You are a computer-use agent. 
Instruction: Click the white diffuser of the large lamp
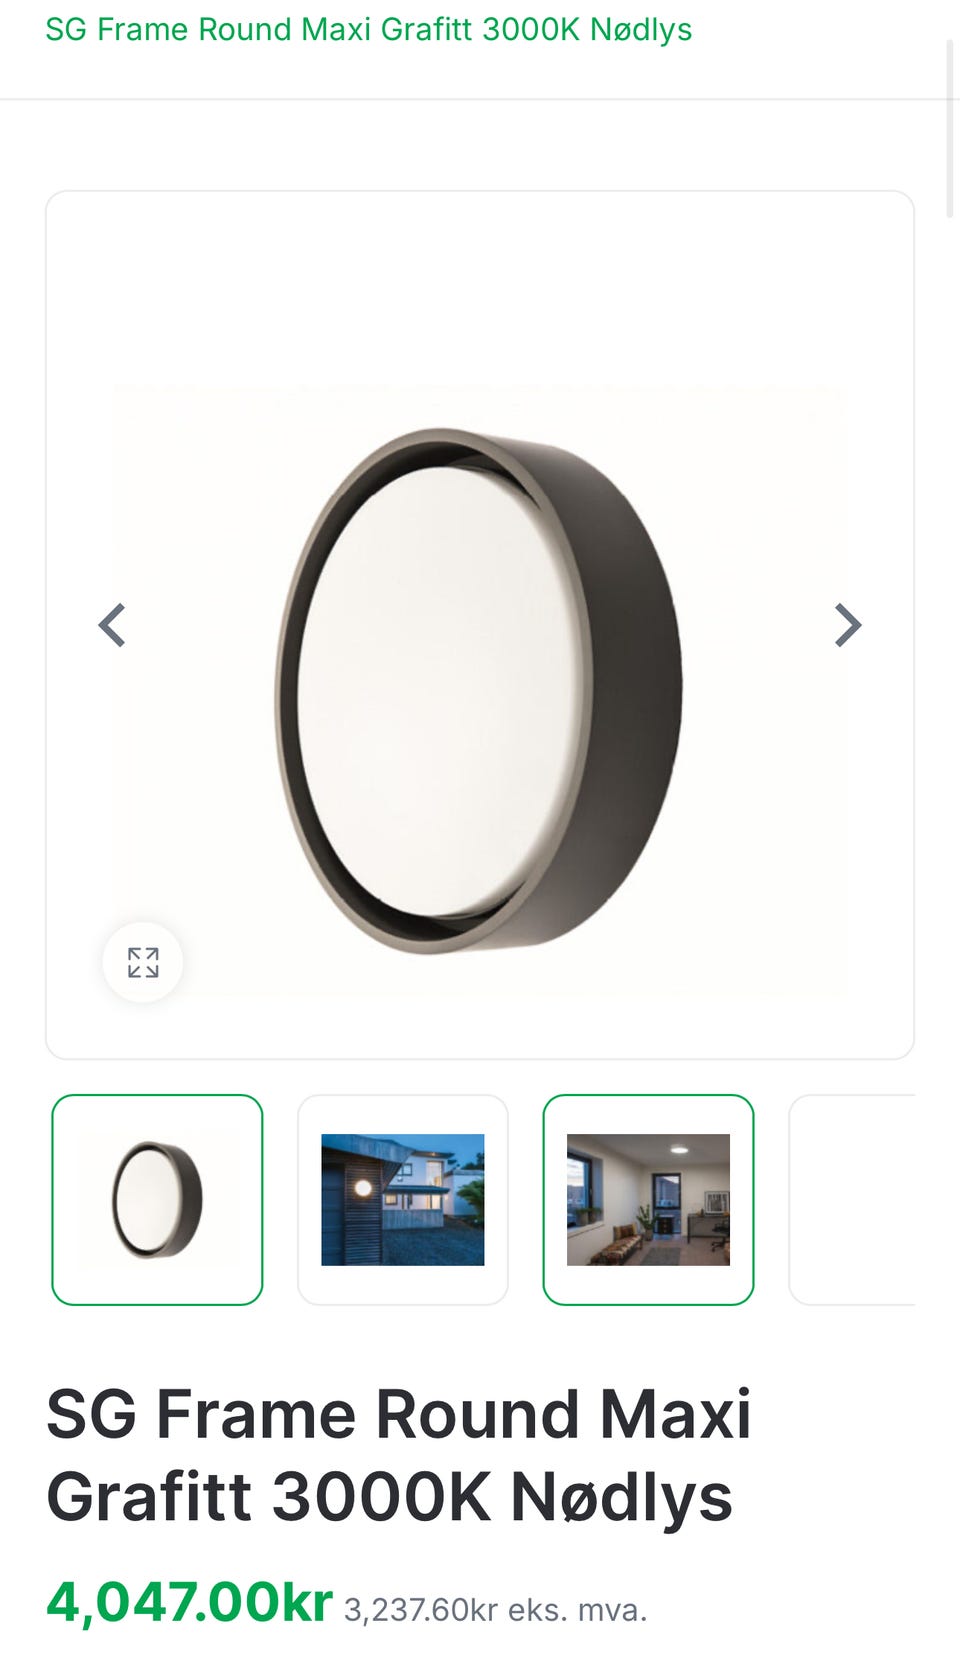point(440,690)
